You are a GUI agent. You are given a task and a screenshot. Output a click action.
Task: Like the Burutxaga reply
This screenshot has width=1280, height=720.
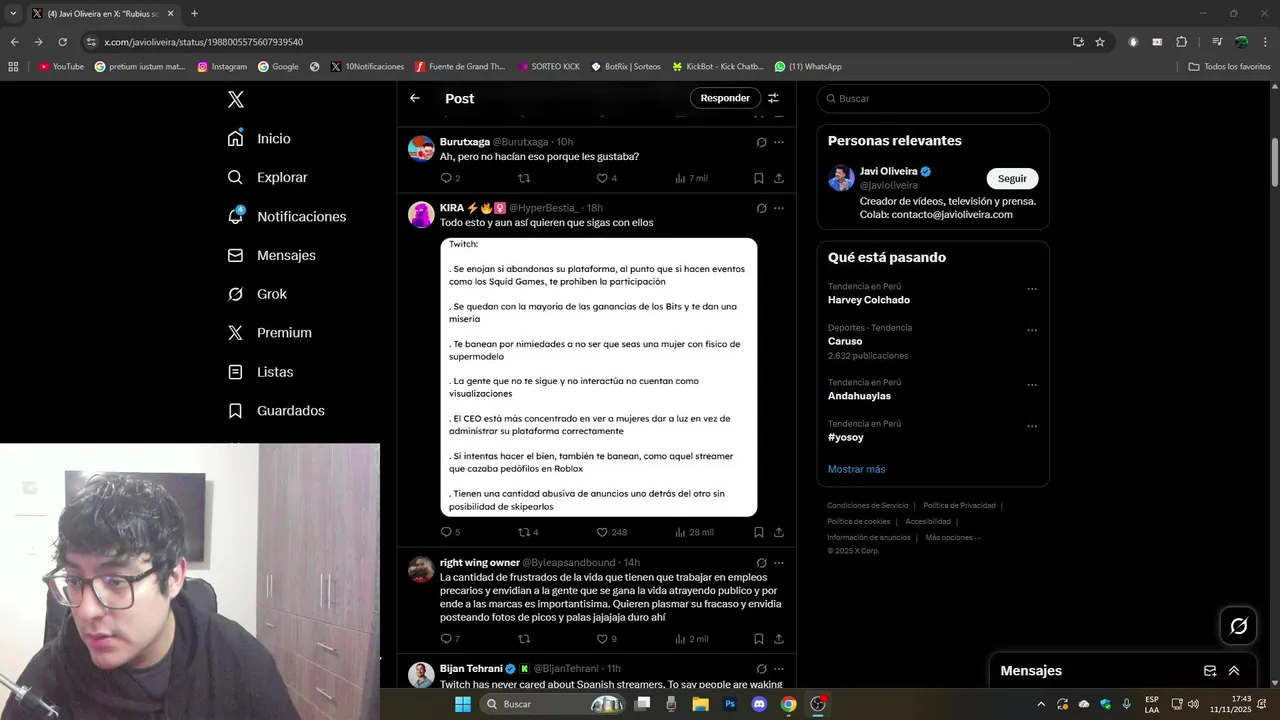click(602, 178)
